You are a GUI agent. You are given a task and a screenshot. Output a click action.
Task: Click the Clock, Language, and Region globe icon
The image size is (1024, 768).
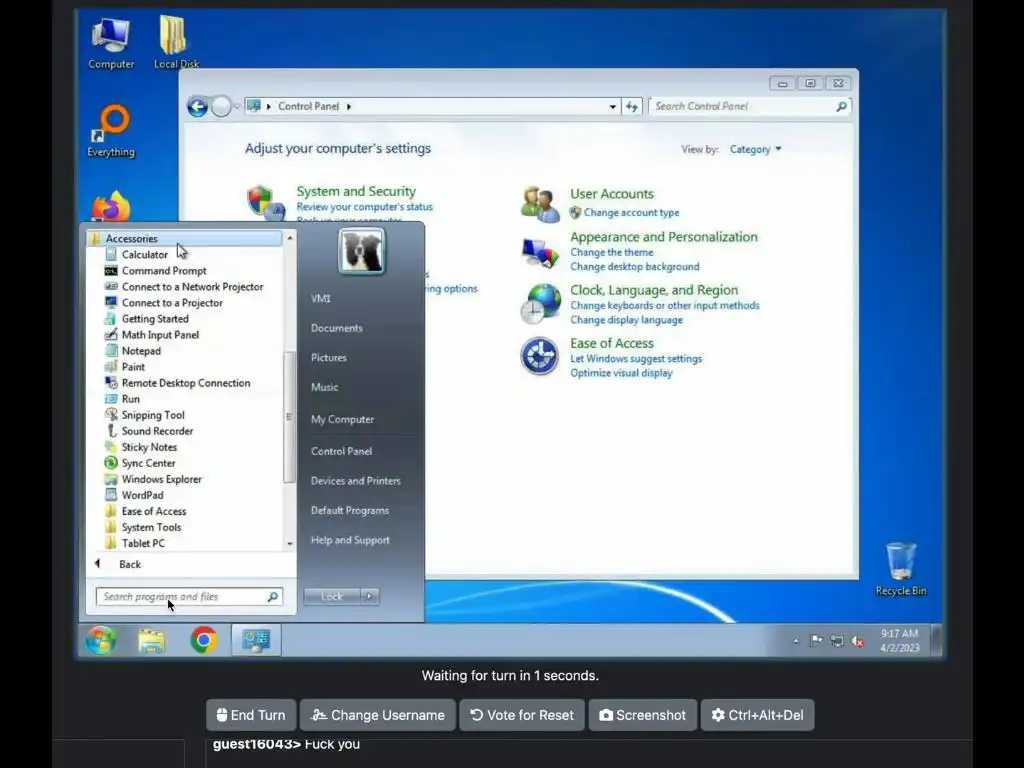click(x=540, y=304)
